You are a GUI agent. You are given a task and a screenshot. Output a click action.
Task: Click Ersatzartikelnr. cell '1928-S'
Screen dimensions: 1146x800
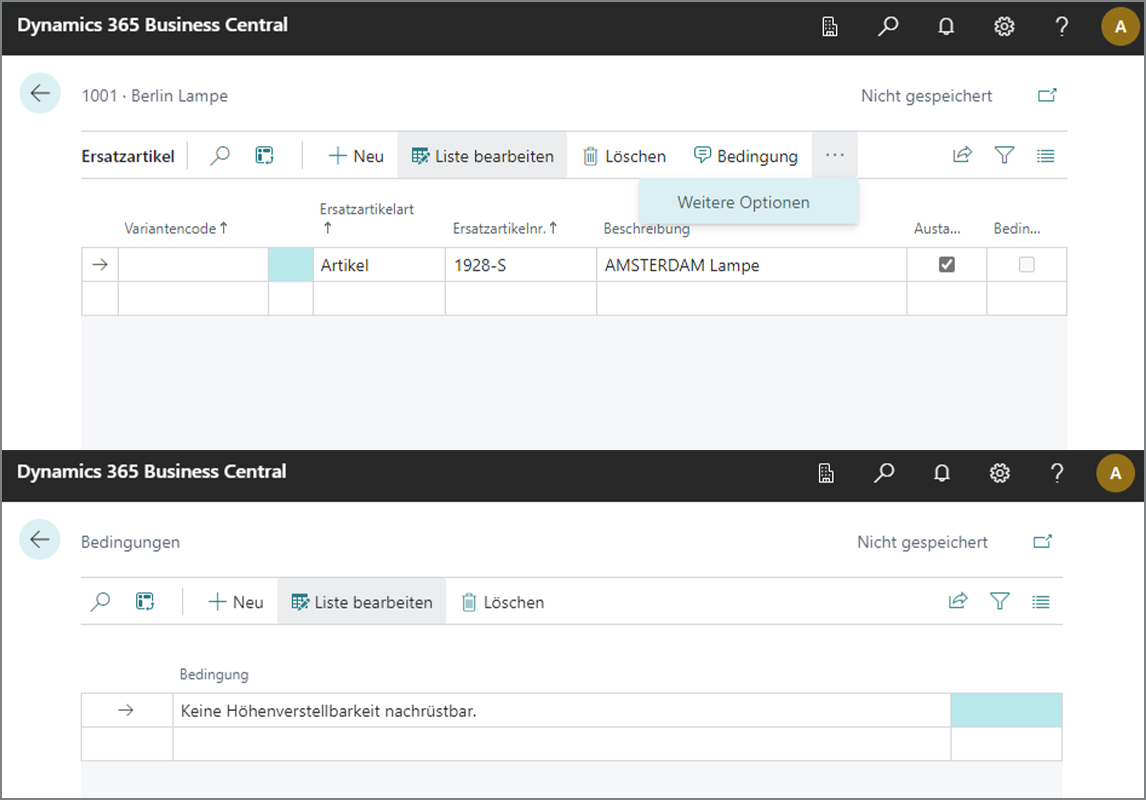[x=520, y=264]
